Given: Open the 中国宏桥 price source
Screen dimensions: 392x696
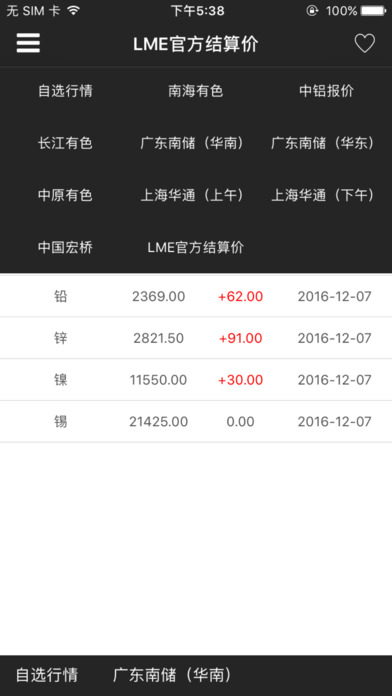Looking at the screenshot, I should pos(65,247).
